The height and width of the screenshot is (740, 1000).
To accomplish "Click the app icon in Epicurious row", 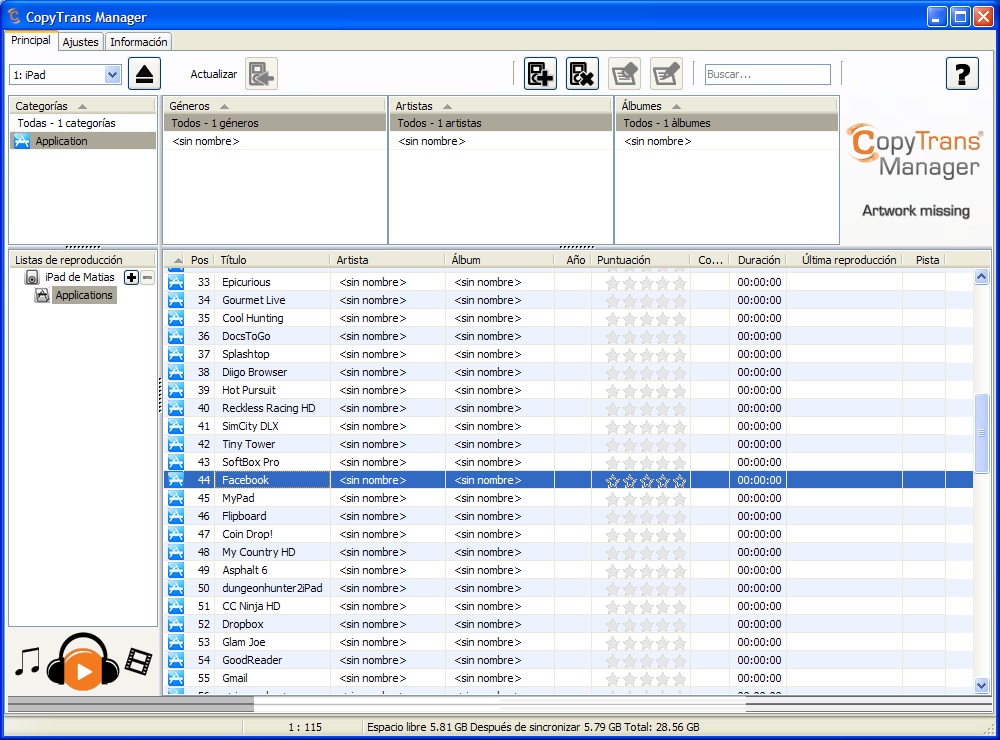I will coord(175,282).
